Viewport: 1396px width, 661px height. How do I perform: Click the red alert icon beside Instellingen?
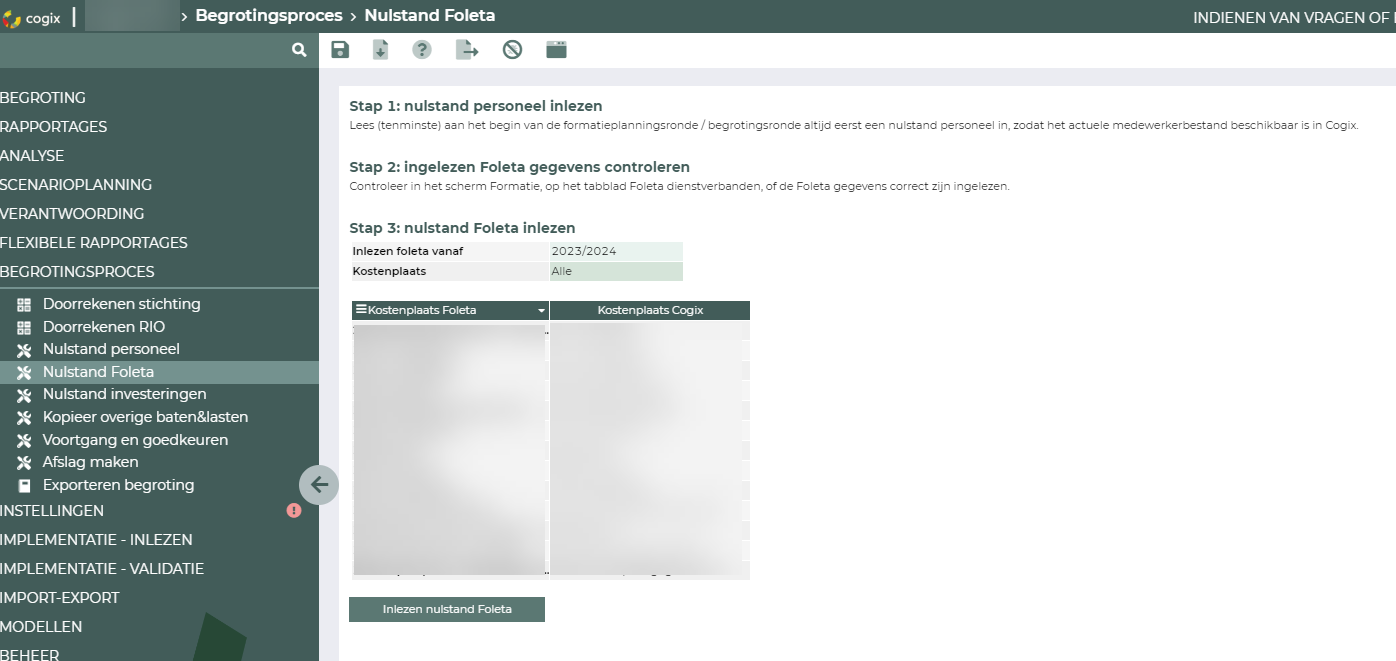[294, 511]
